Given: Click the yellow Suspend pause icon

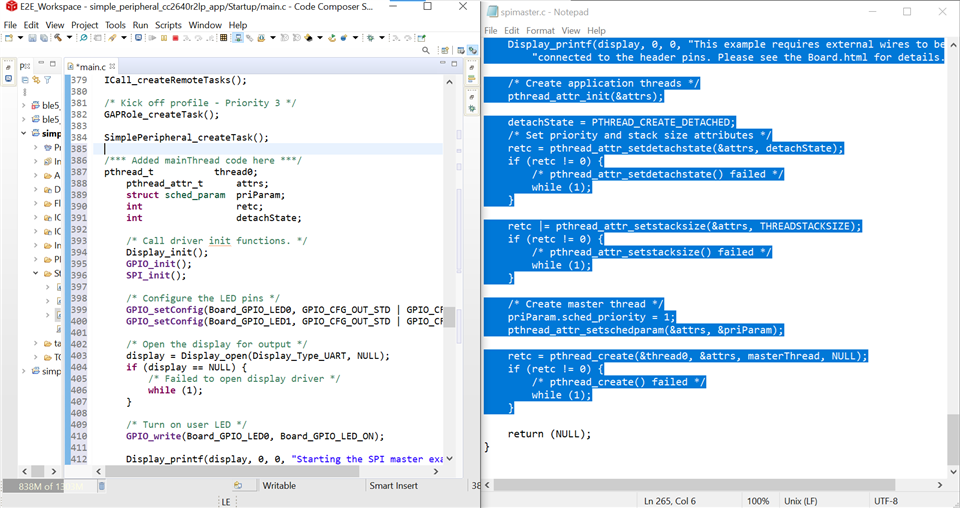Looking at the screenshot, I should pyautogui.click(x=164, y=38).
